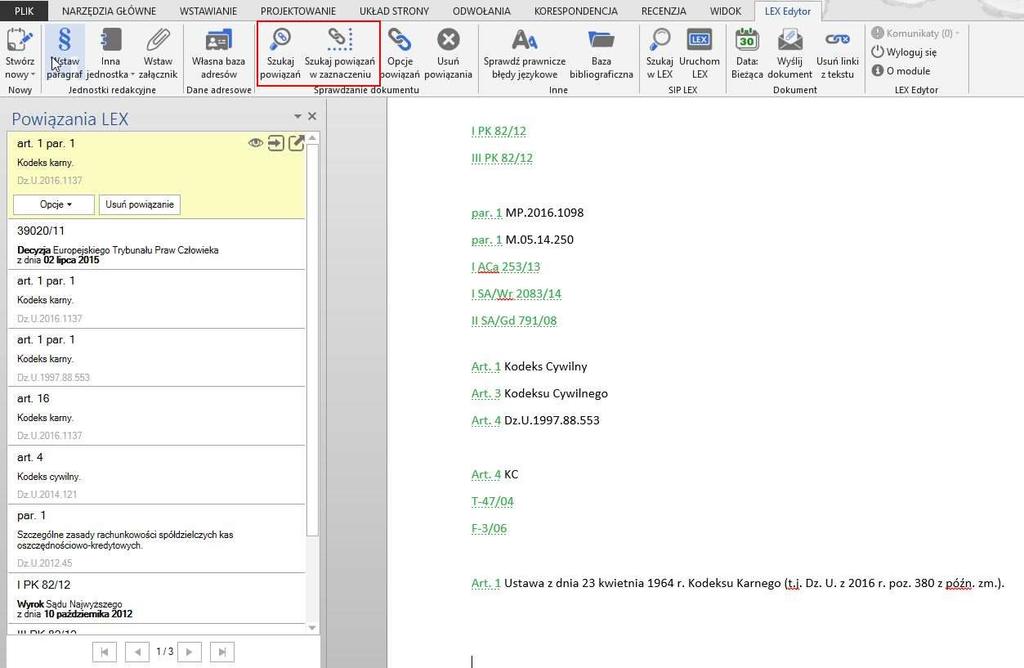
Task: Click the Stwórz nowy document icon
Action: pos(20,40)
